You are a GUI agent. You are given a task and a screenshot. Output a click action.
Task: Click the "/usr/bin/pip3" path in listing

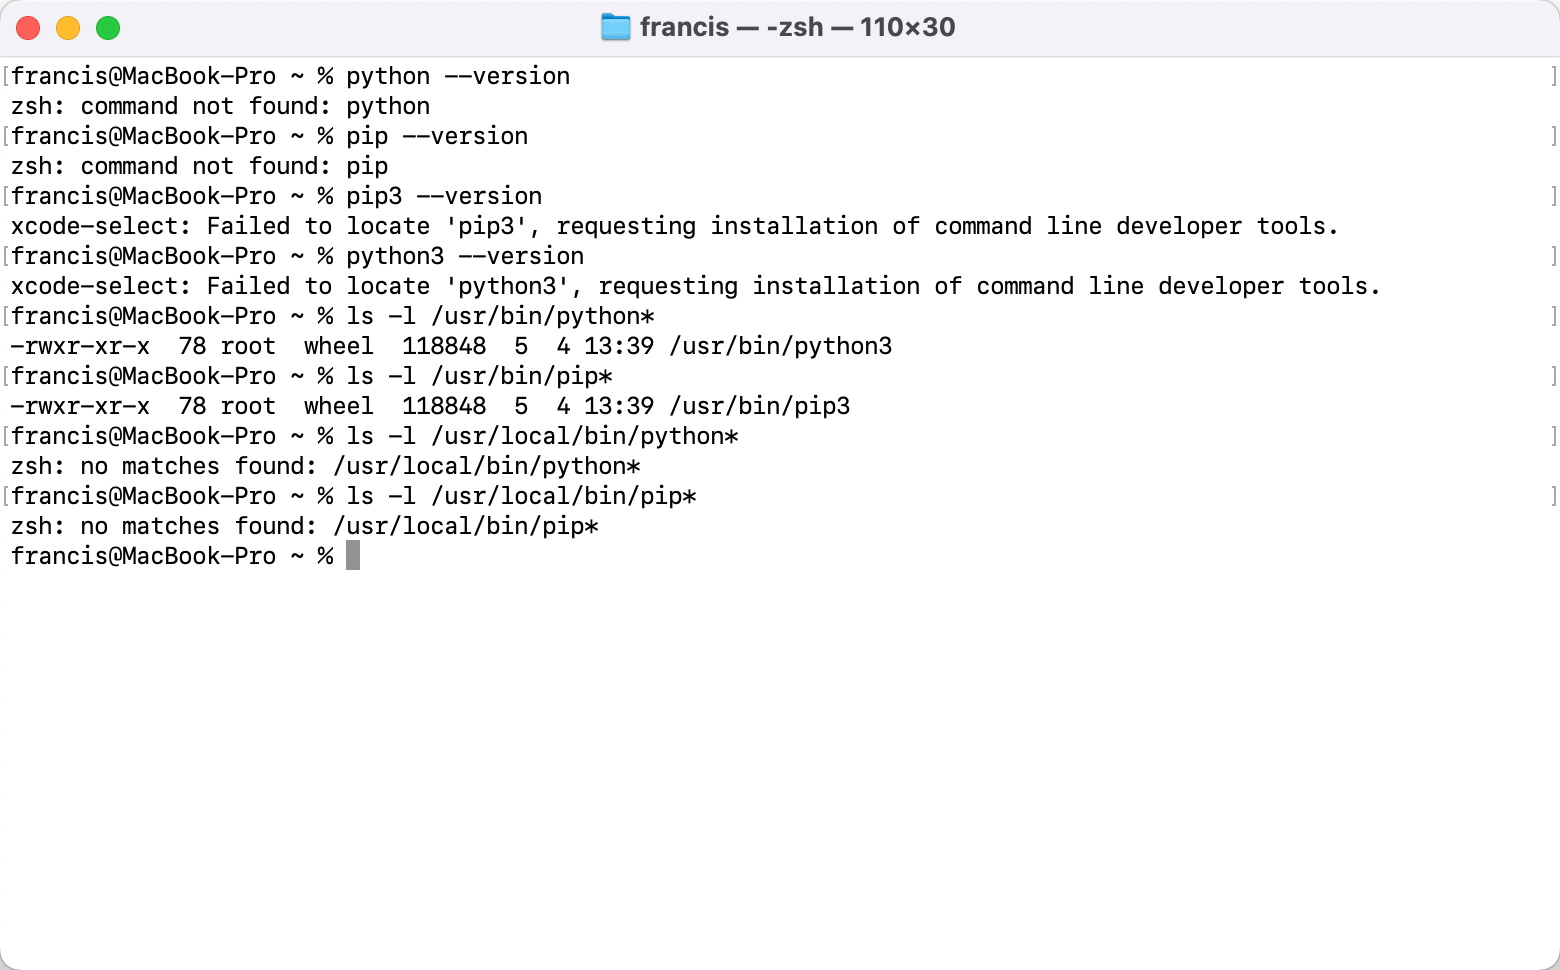[759, 406]
